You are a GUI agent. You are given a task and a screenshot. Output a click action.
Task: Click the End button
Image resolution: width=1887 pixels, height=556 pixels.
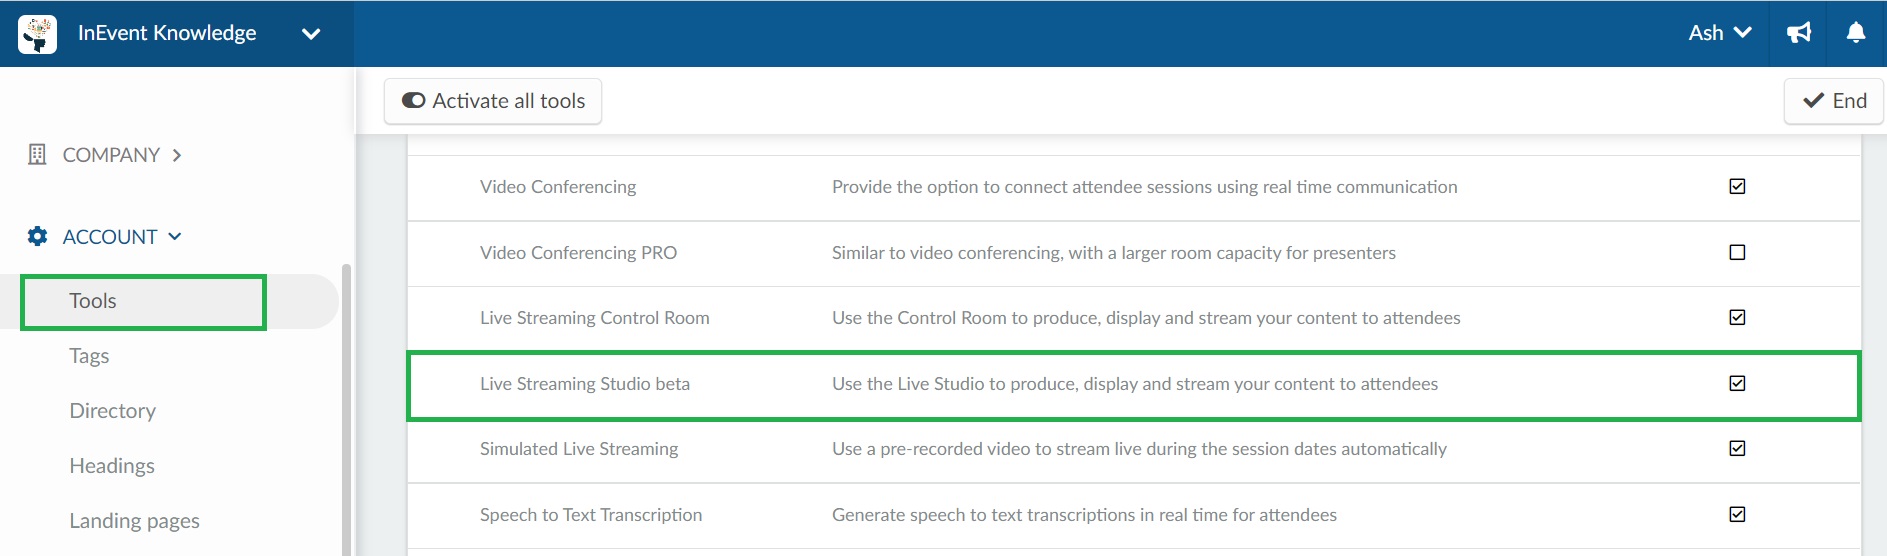pos(1834,101)
